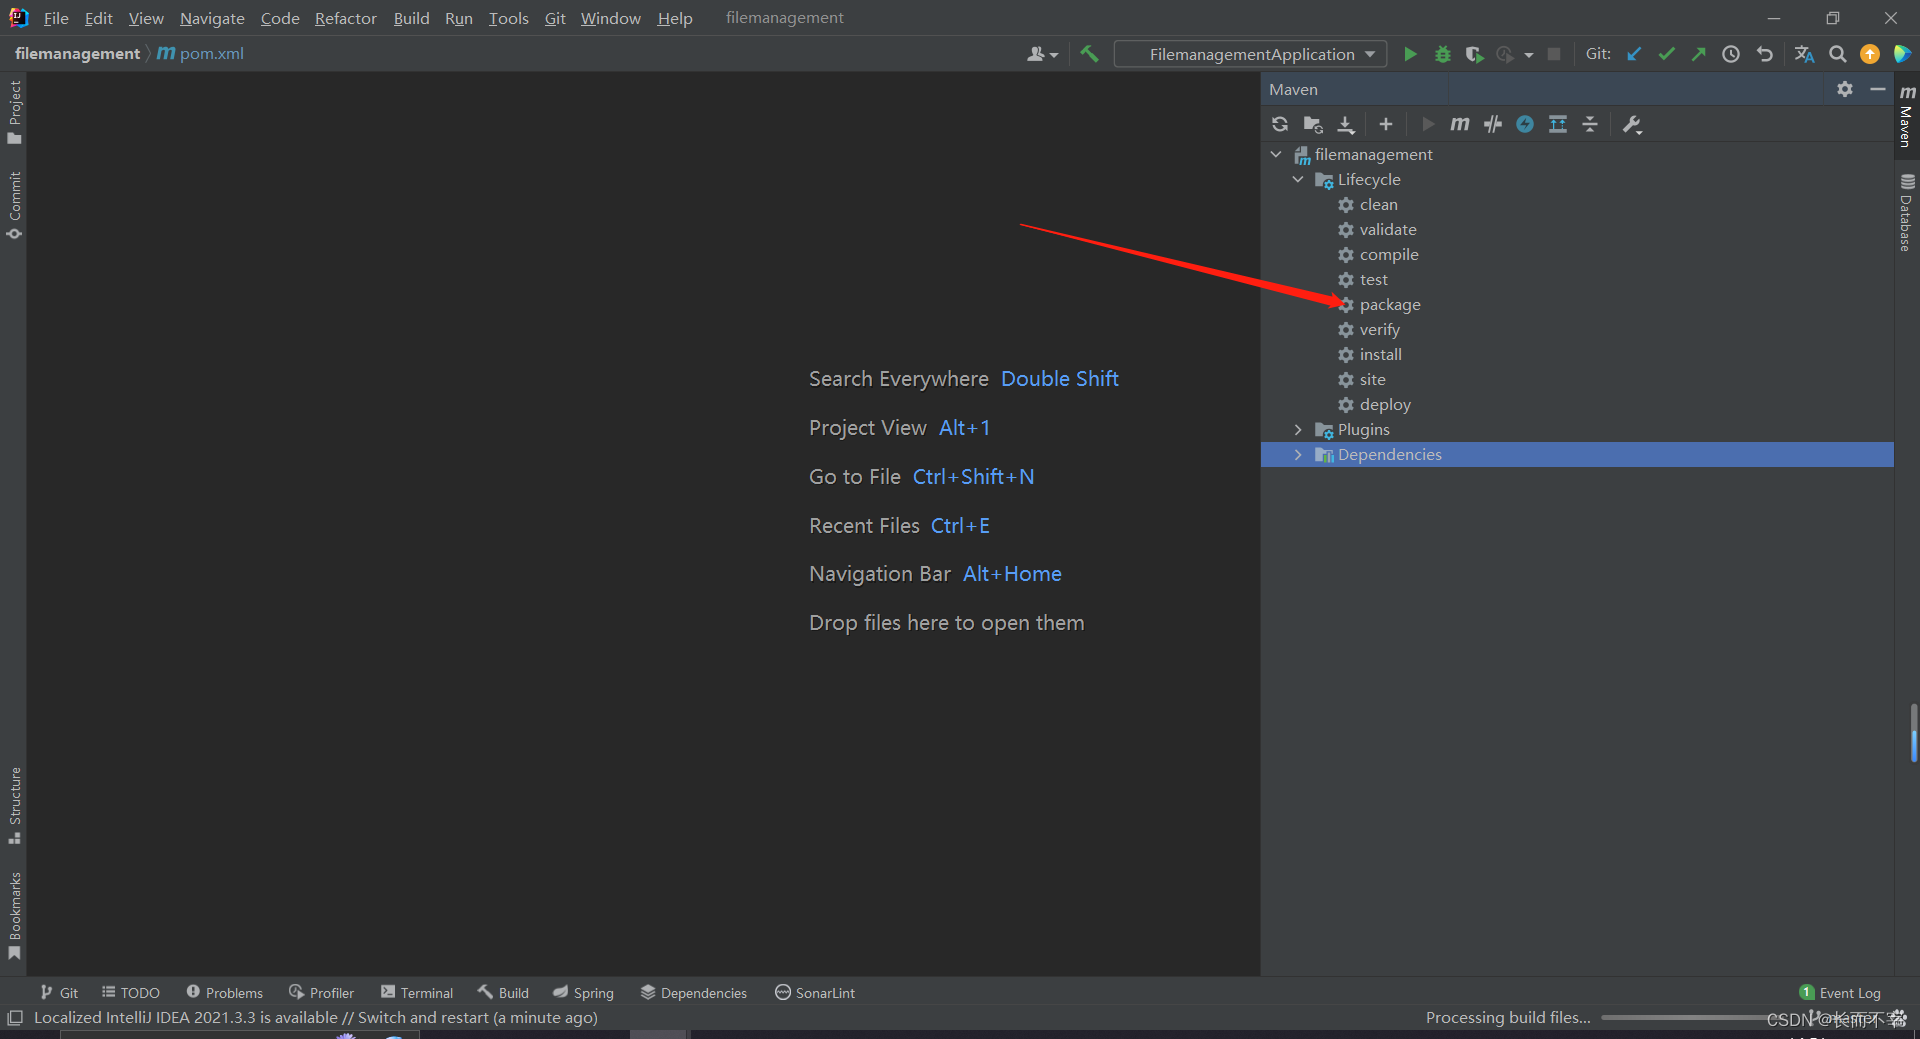Open the Tools menu

tap(508, 18)
